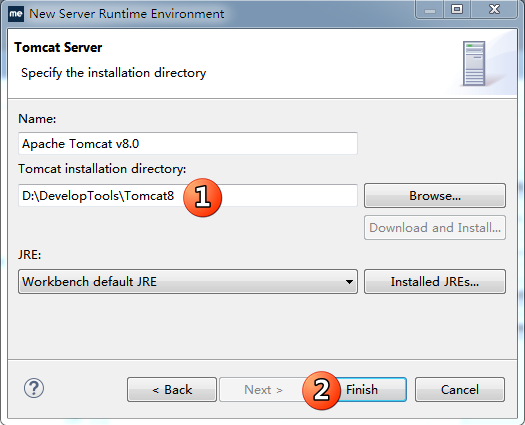Screen dimensions: 525x425
Task: Click the 'JRE:' label
Action: [x=29, y=255]
